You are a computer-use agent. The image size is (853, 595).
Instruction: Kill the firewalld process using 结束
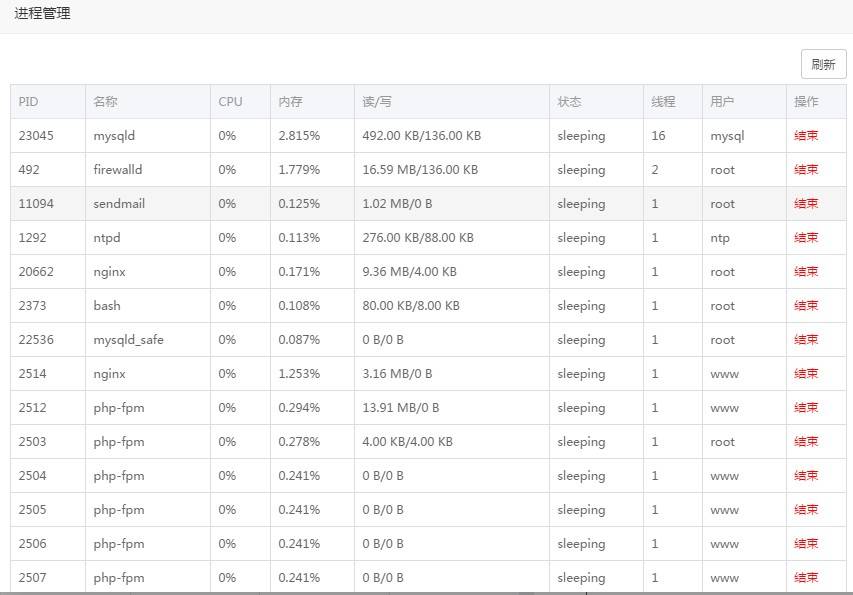806,170
